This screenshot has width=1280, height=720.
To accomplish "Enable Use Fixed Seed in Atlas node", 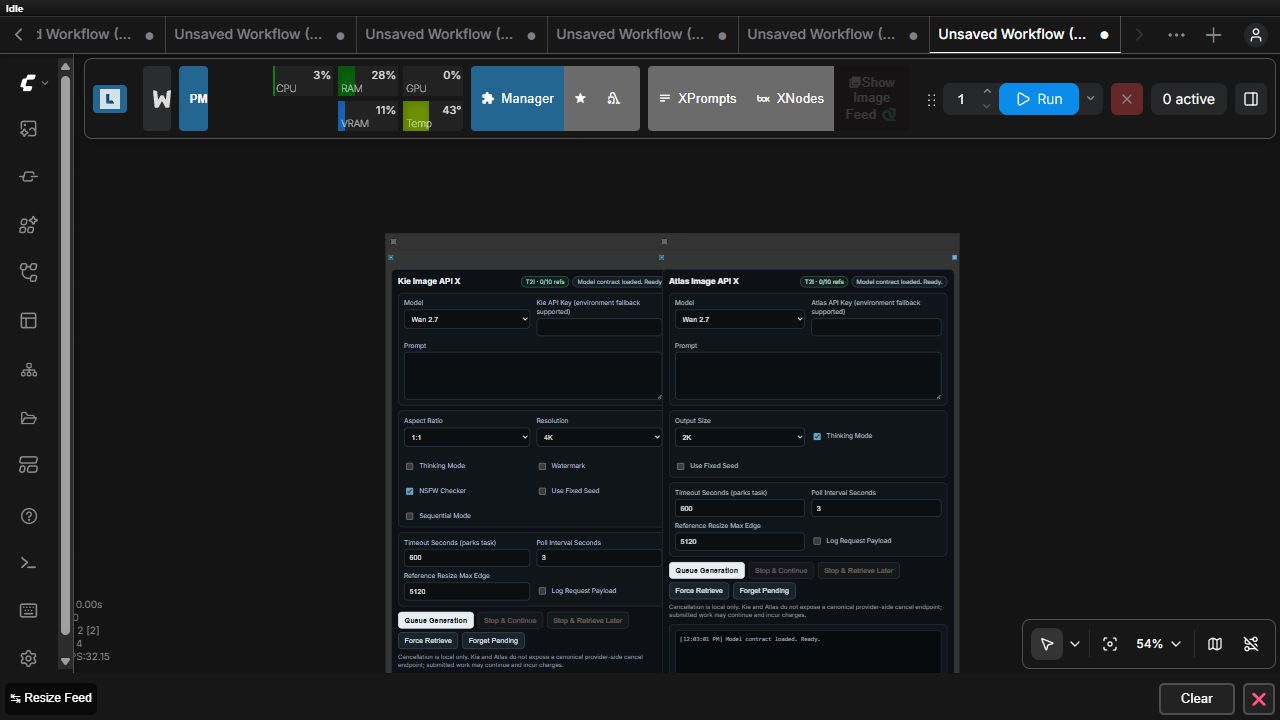I will (681, 466).
